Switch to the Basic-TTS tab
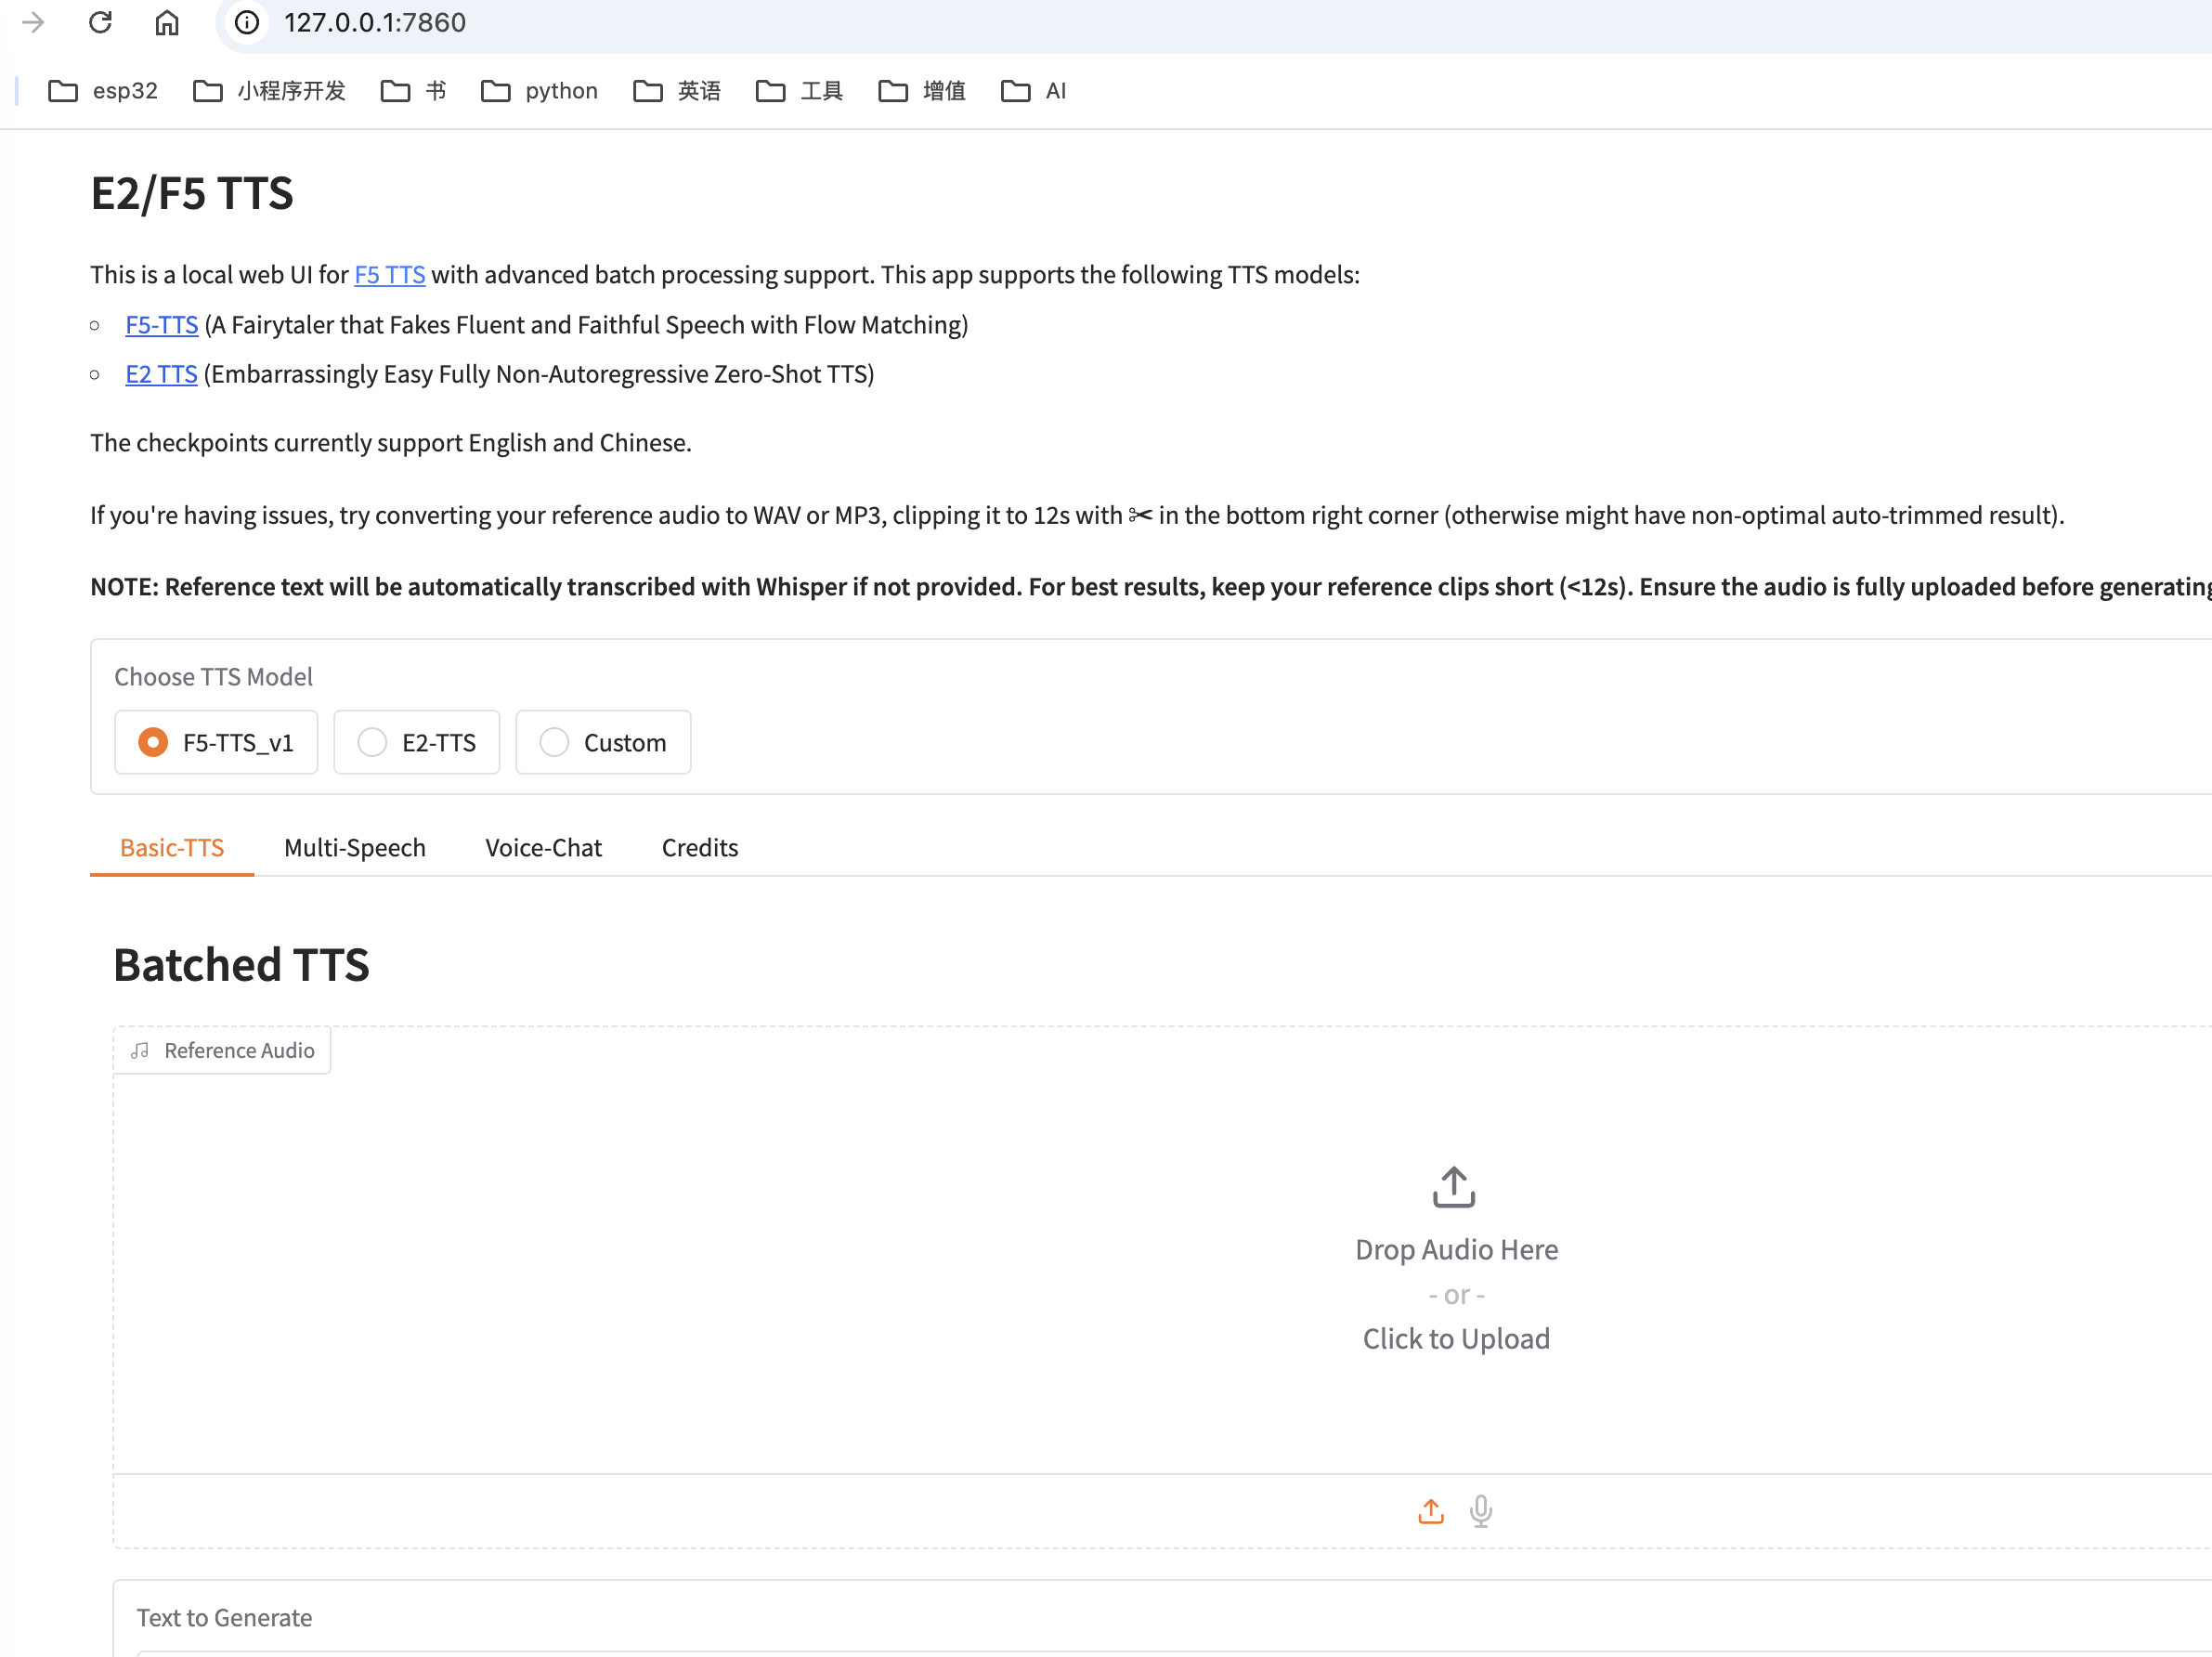2212x1657 pixels. 172,848
